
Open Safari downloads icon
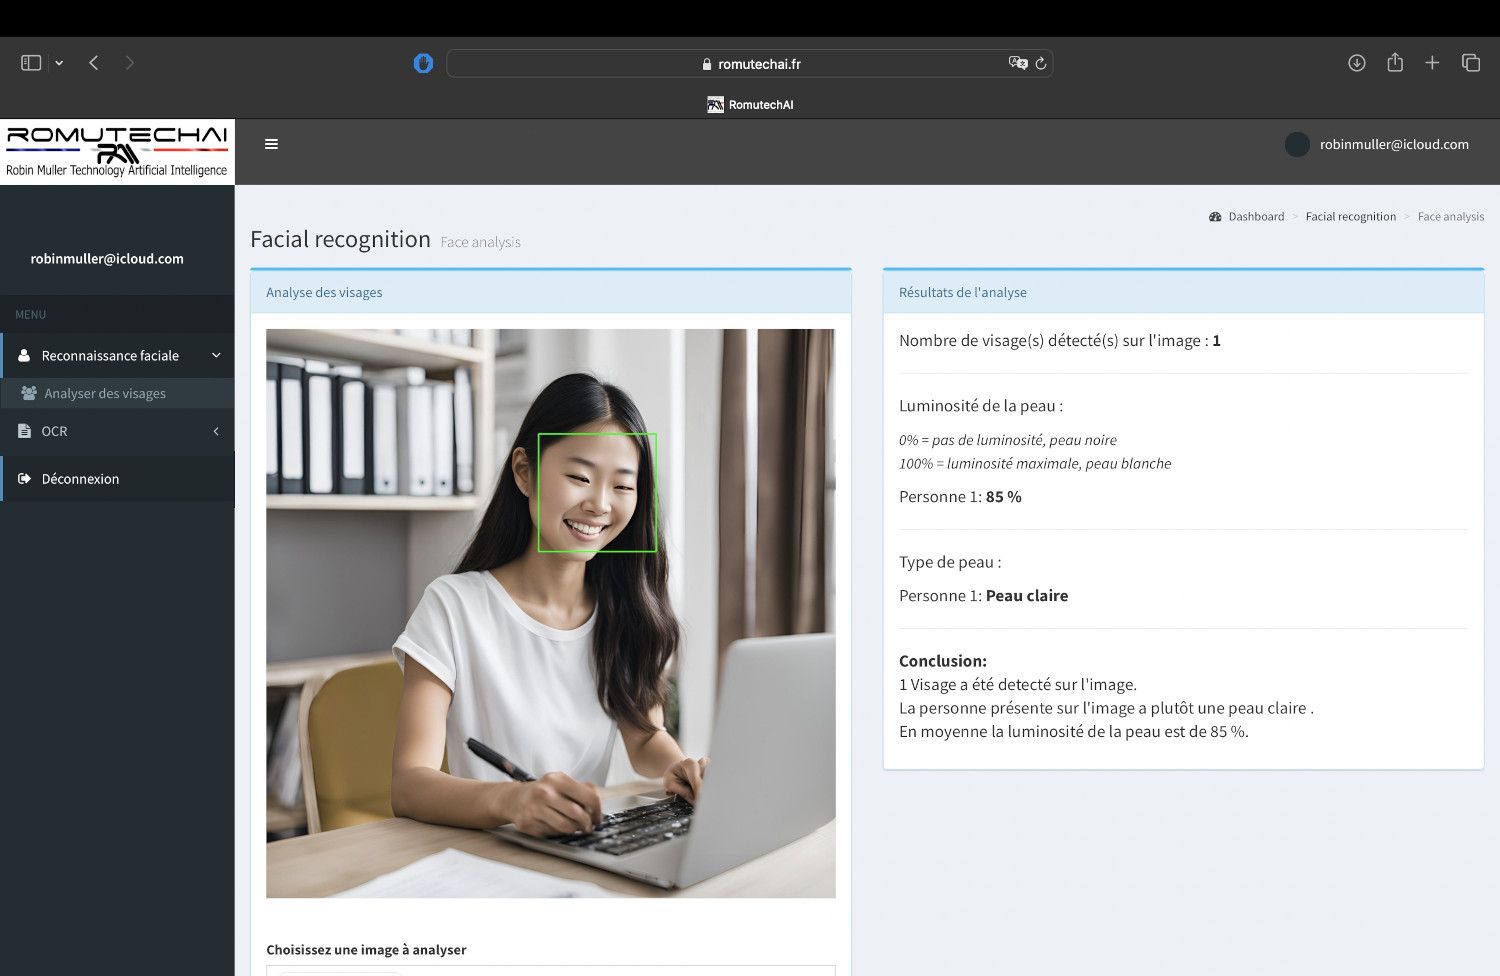pyautogui.click(x=1356, y=63)
